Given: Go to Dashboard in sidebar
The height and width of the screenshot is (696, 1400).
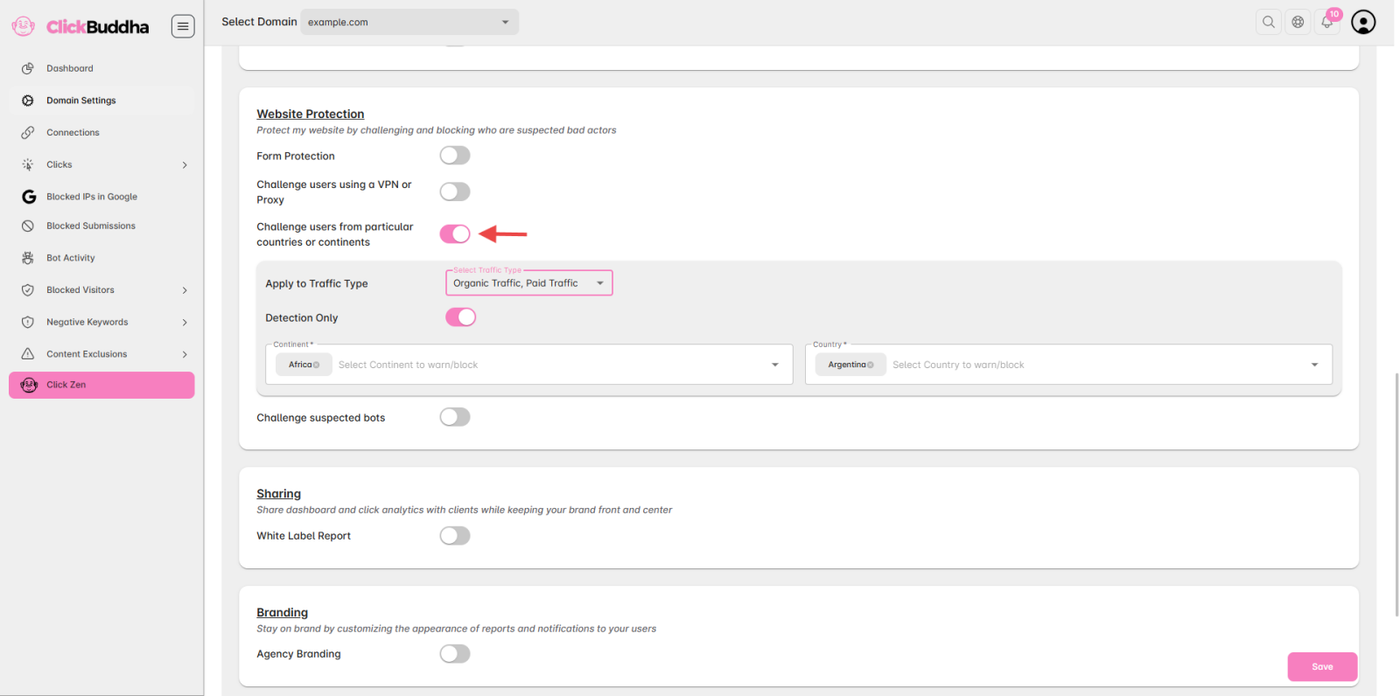Looking at the screenshot, I should pyautogui.click(x=70, y=68).
